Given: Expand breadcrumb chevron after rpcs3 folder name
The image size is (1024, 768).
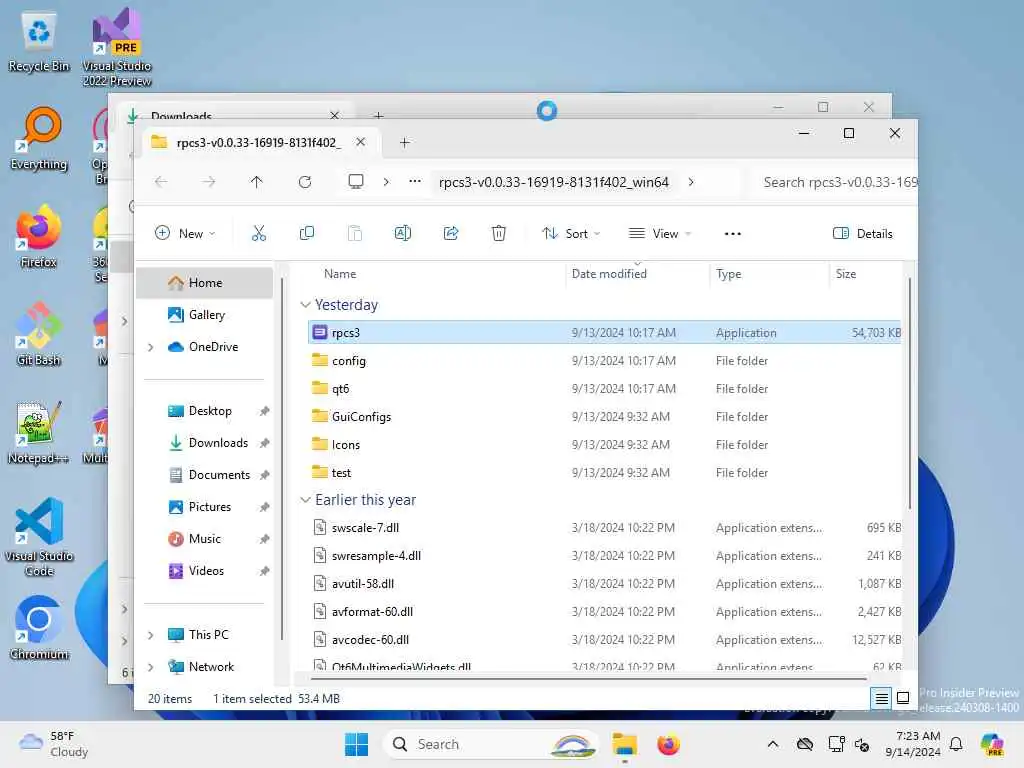Looking at the screenshot, I should coord(691,182).
